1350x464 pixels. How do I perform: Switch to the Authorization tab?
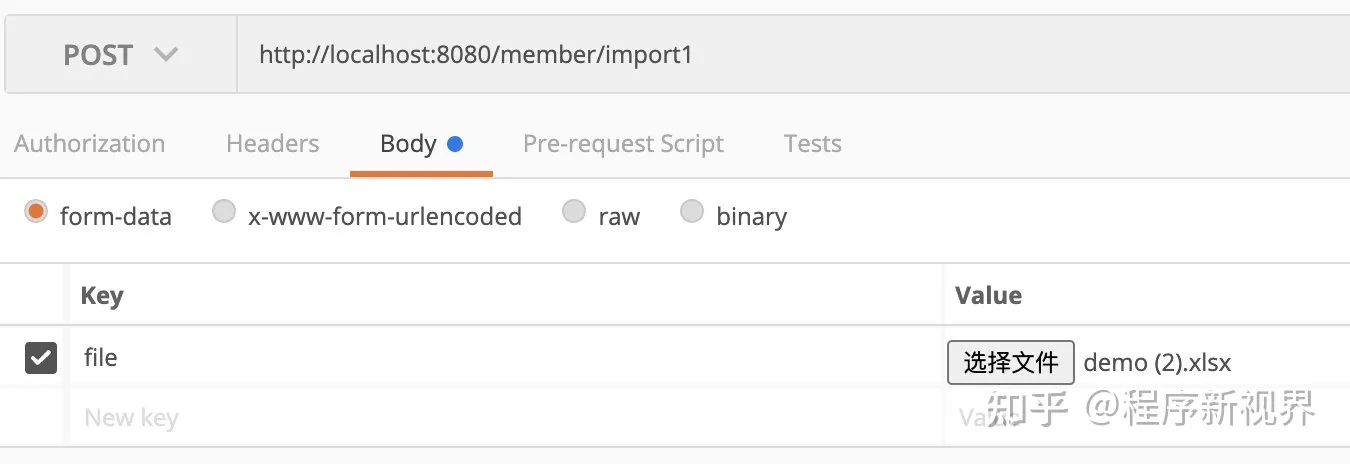[90, 144]
